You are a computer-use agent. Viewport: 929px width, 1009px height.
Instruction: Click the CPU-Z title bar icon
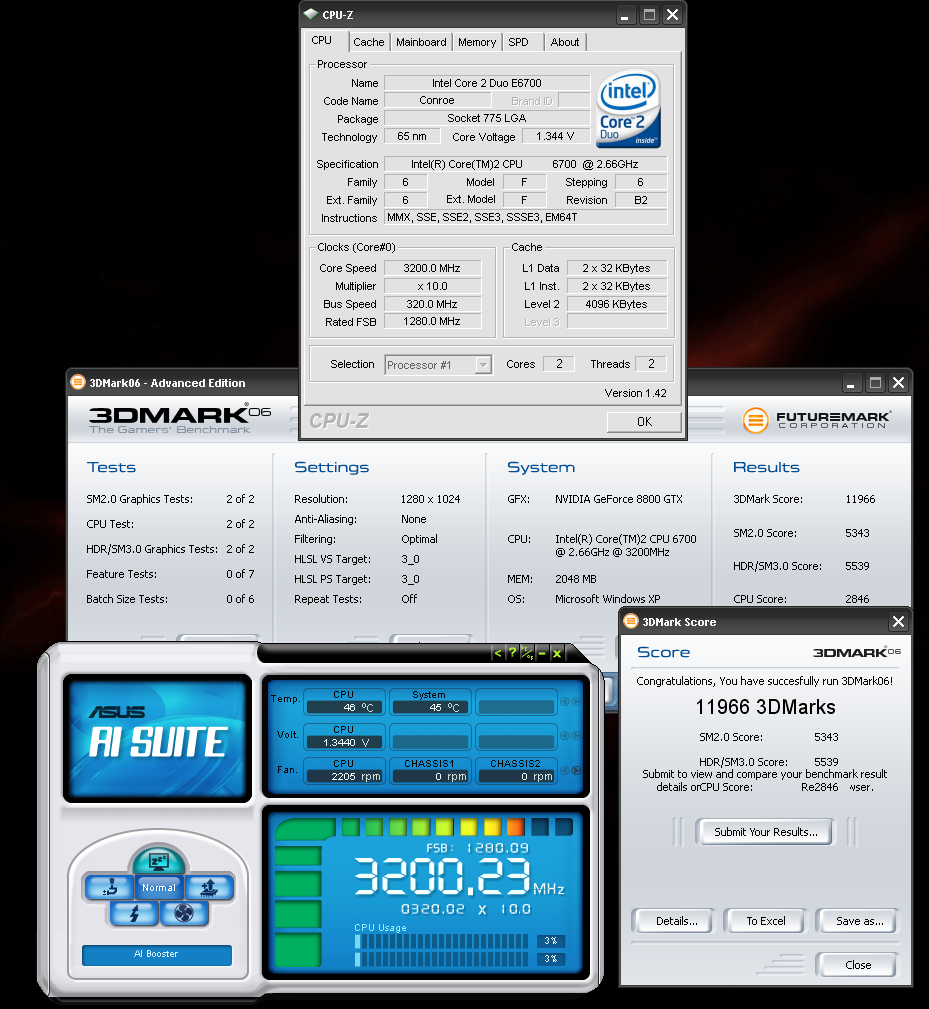coord(311,14)
